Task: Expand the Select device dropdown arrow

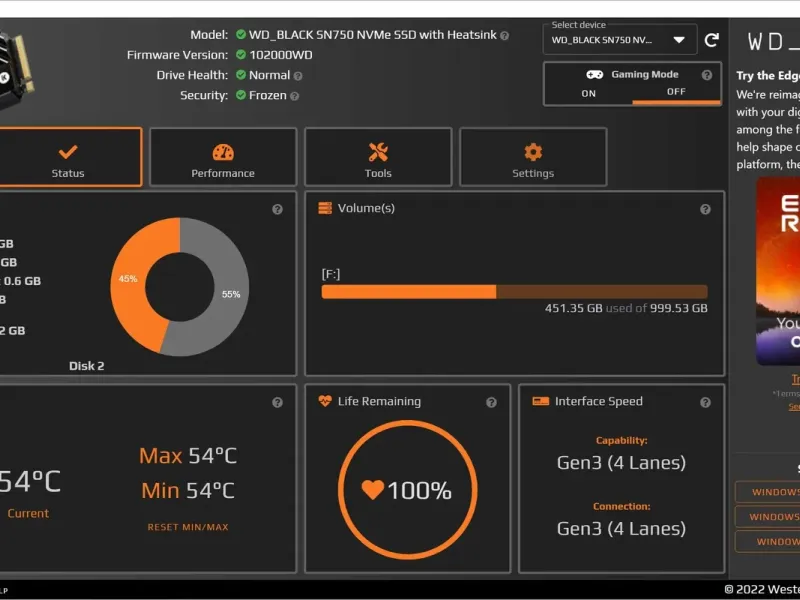Action: point(679,40)
